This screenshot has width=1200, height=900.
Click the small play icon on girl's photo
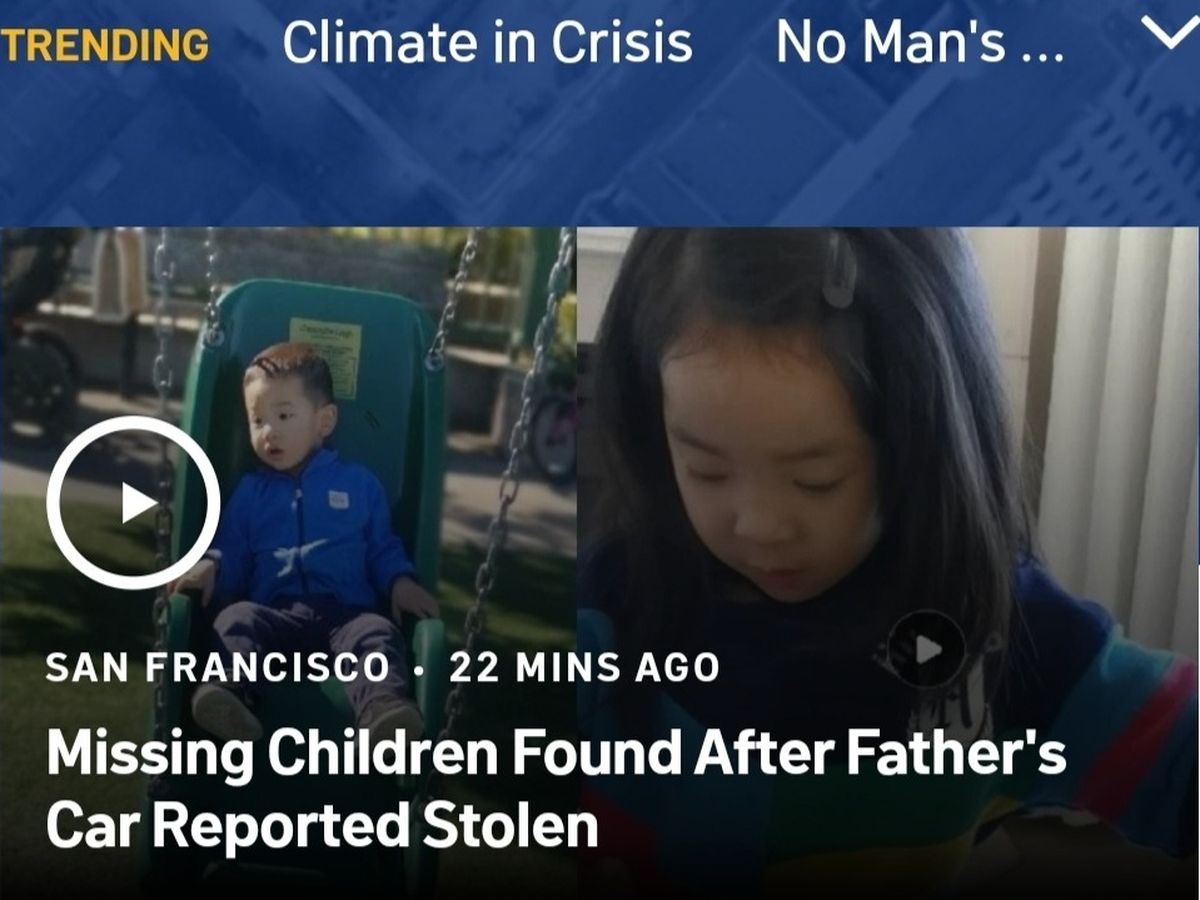pyautogui.click(x=928, y=649)
